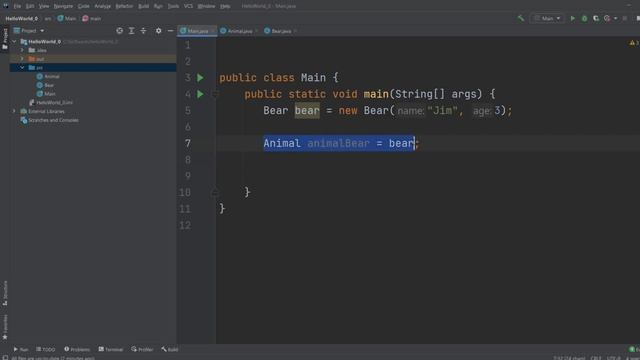Click animalBear variable name on line 7
Image resolution: width=640 pixels, height=360 pixels.
[x=338, y=143]
